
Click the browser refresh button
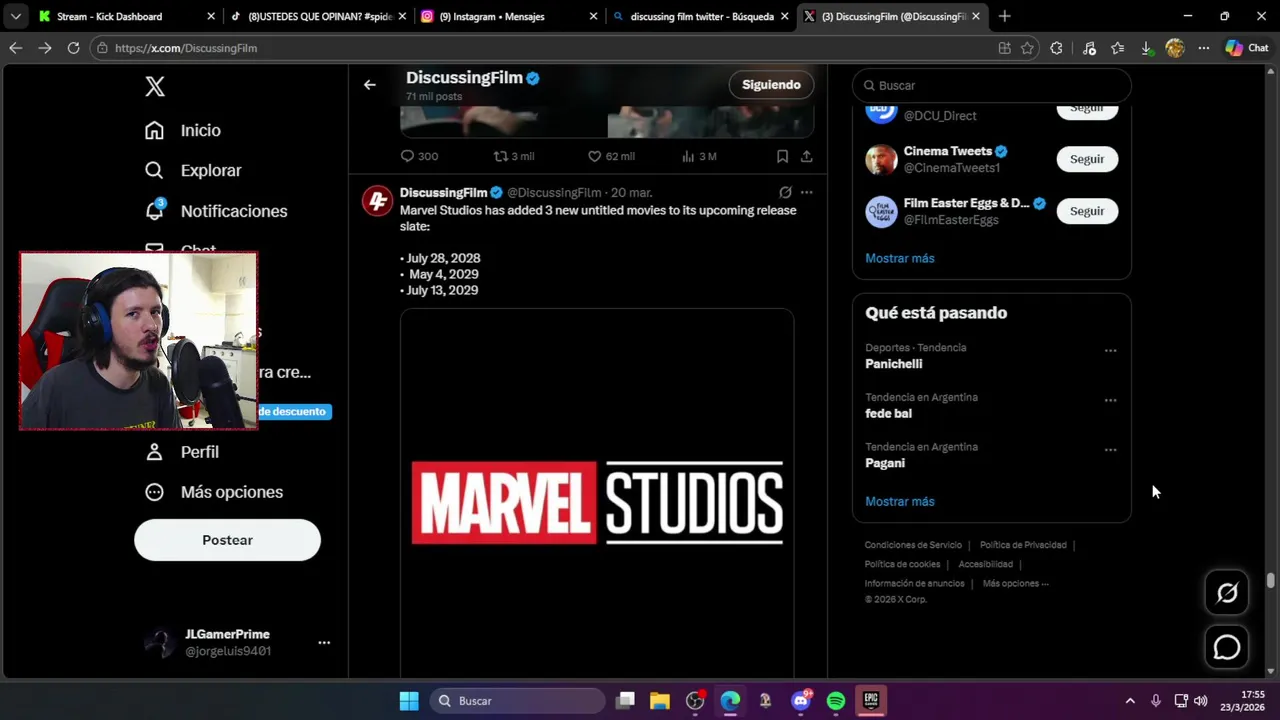coord(73,48)
